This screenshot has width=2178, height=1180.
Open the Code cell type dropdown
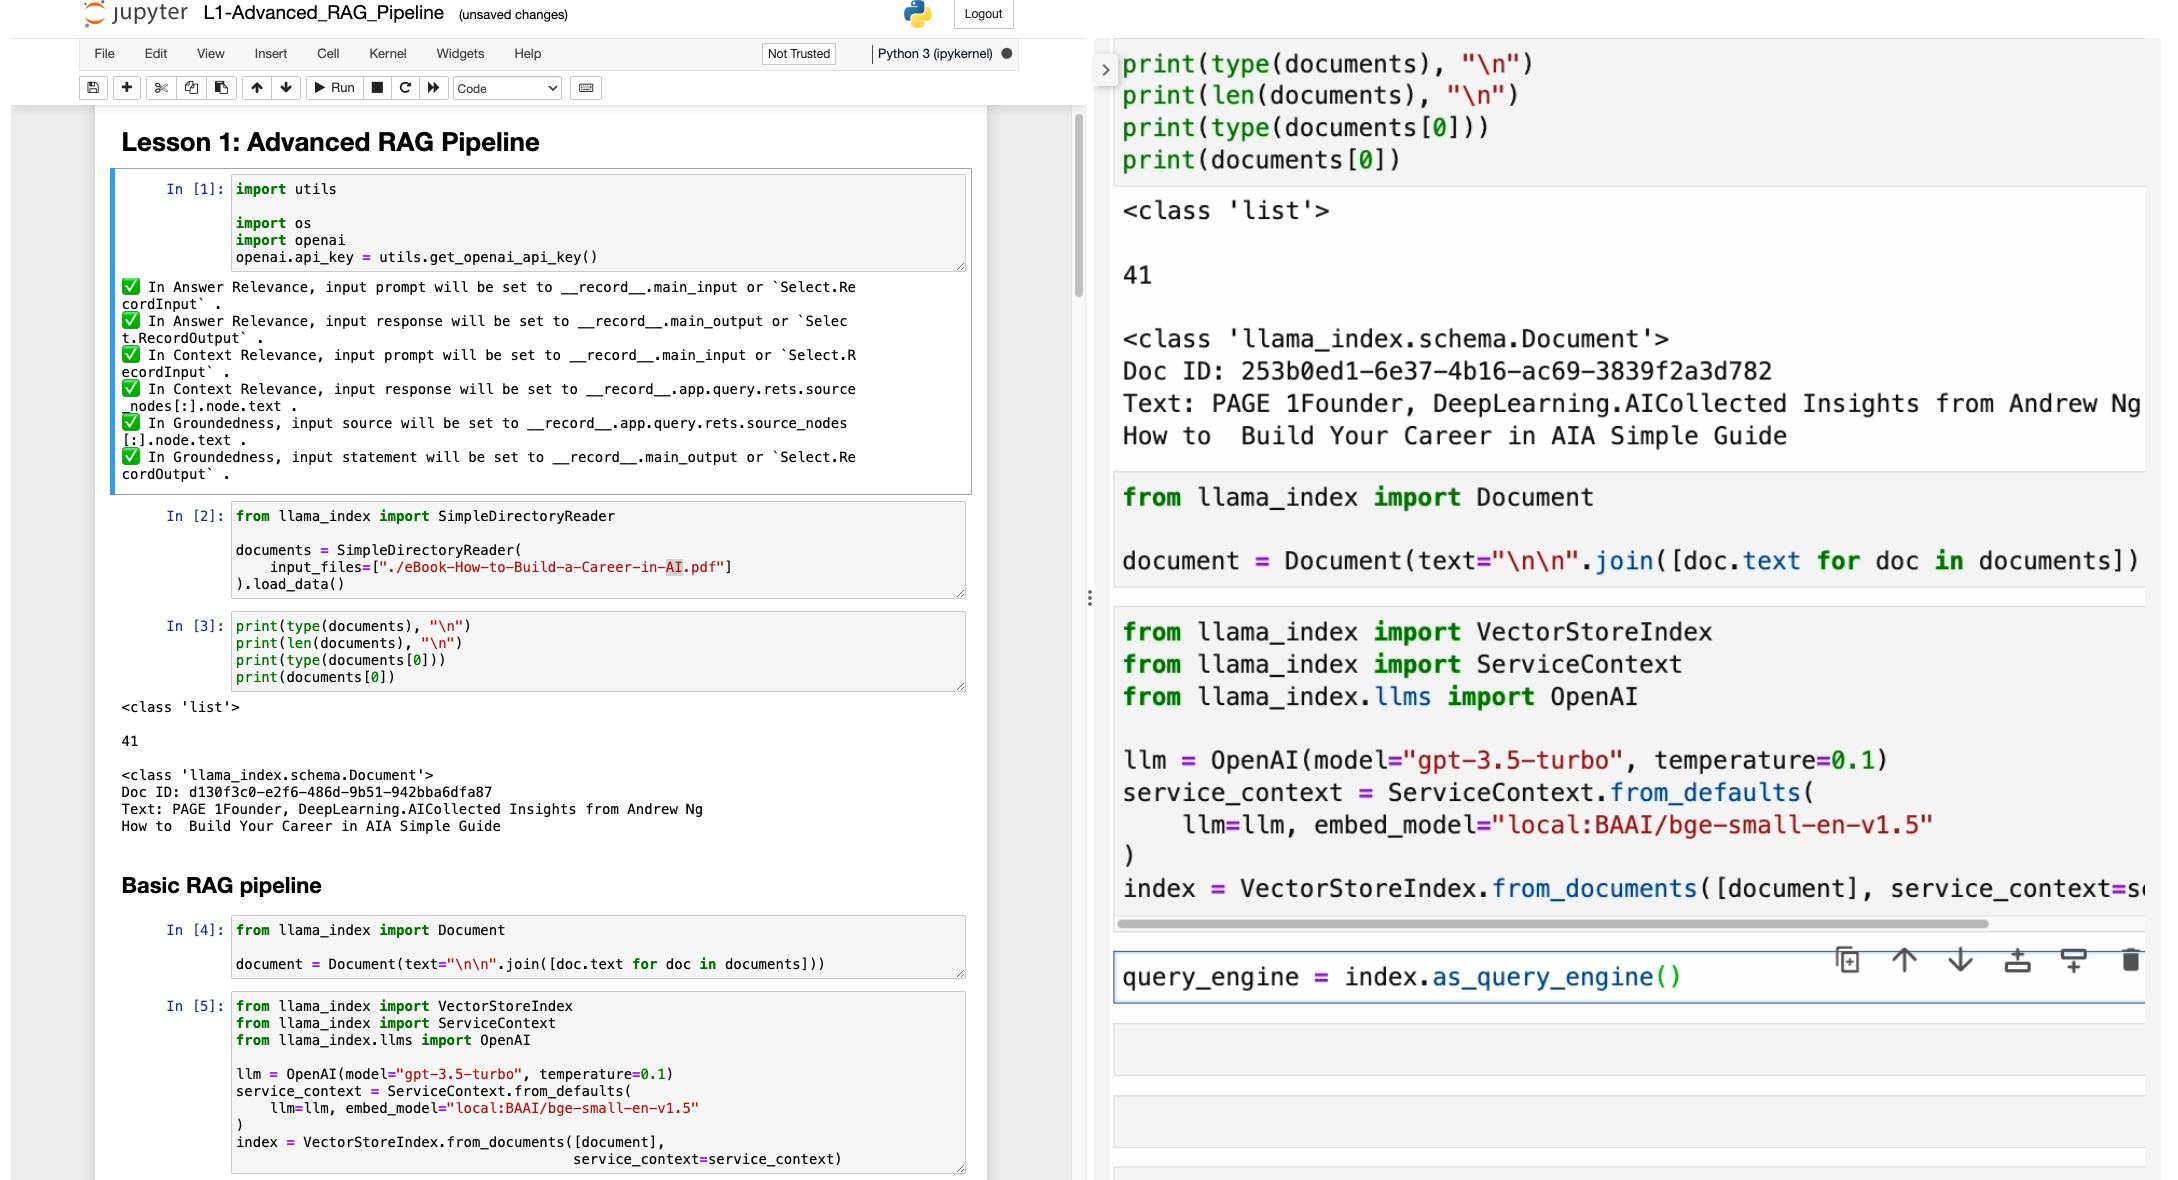point(507,88)
